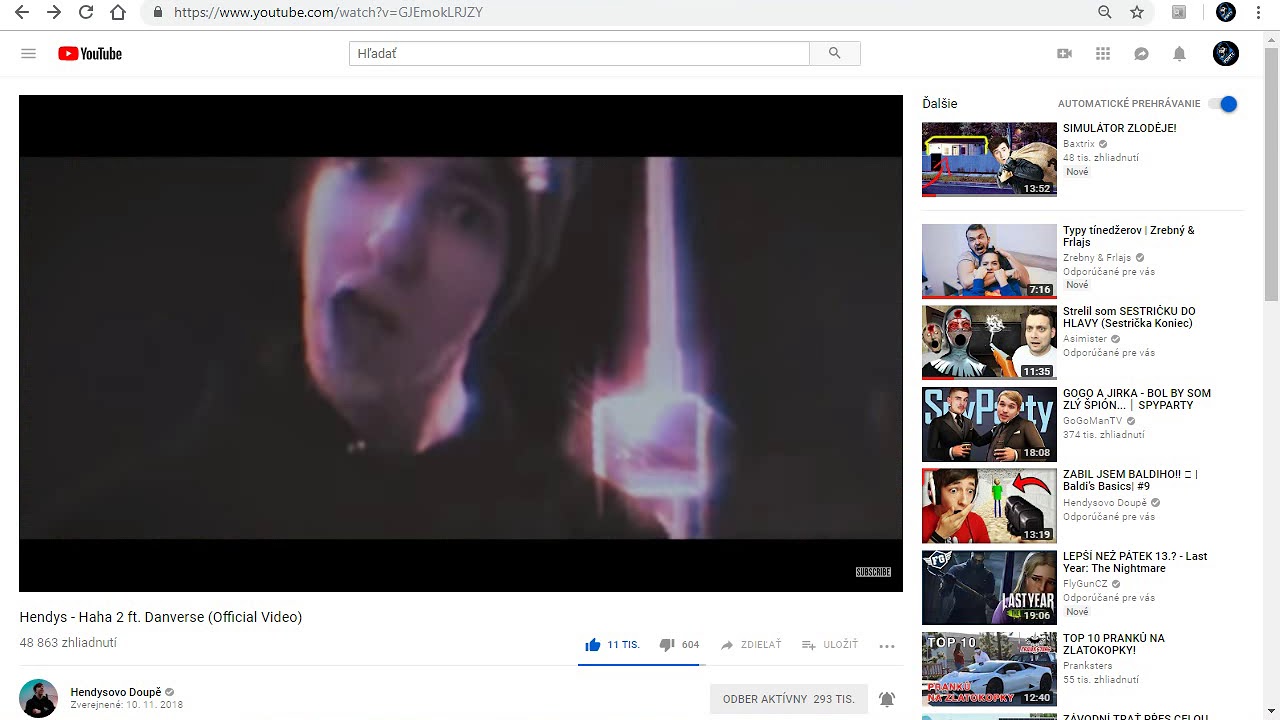Toggle the Automatické prehrávanie switch
The width and height of the screenshot is (1280, 720).
click(1223, 104)
